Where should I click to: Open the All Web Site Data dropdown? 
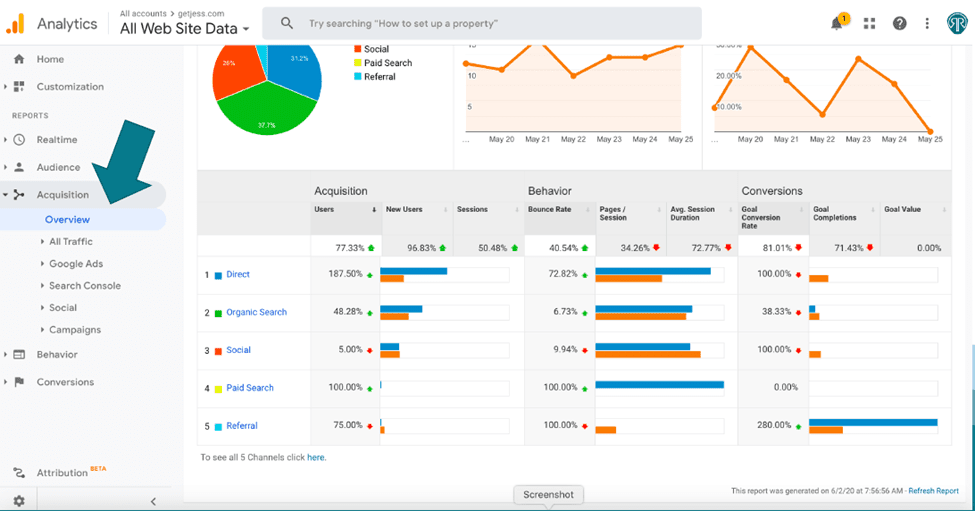click(x=184, y=29)
